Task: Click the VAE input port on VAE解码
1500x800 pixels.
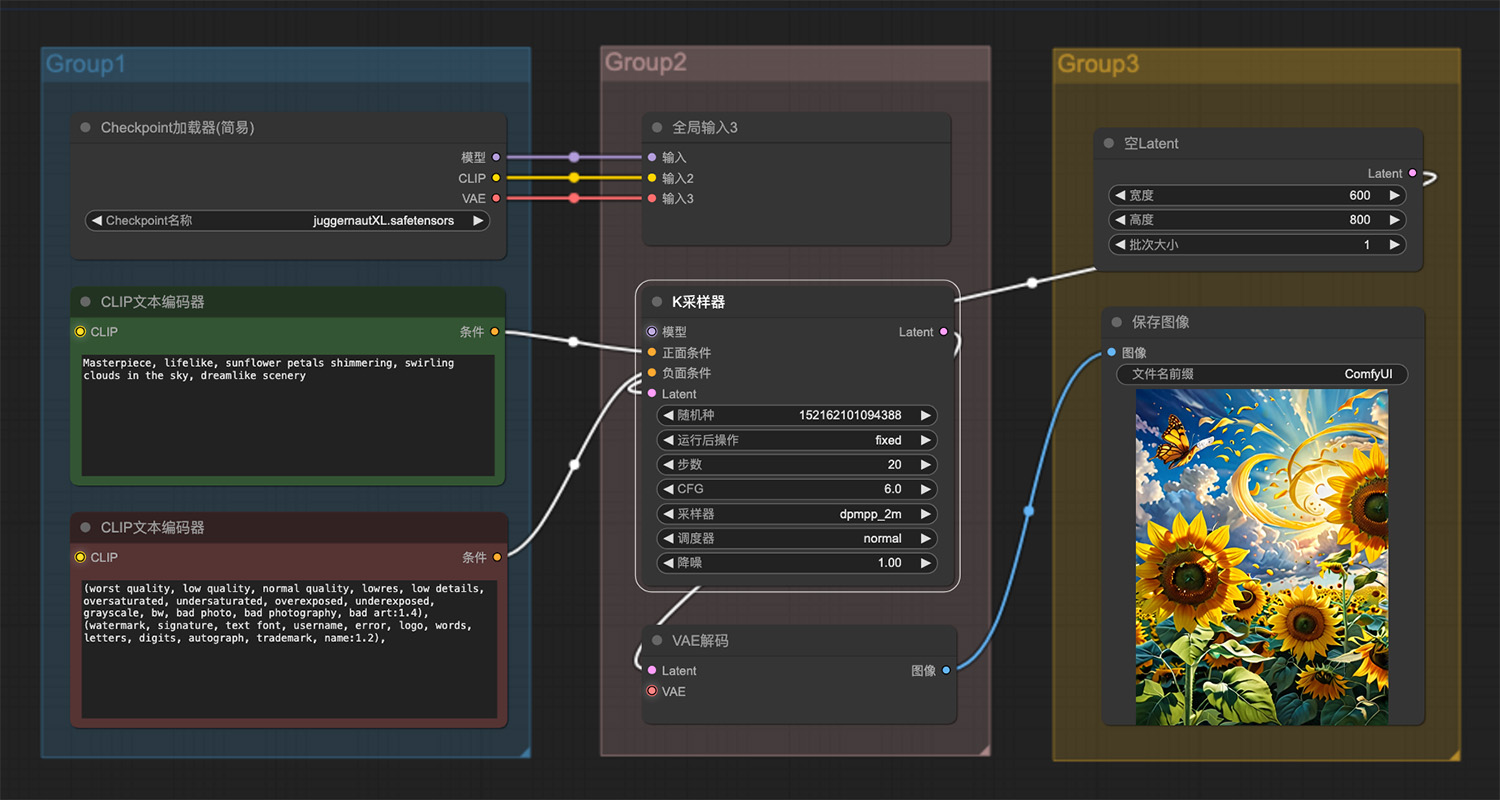Action: [652, 691]
